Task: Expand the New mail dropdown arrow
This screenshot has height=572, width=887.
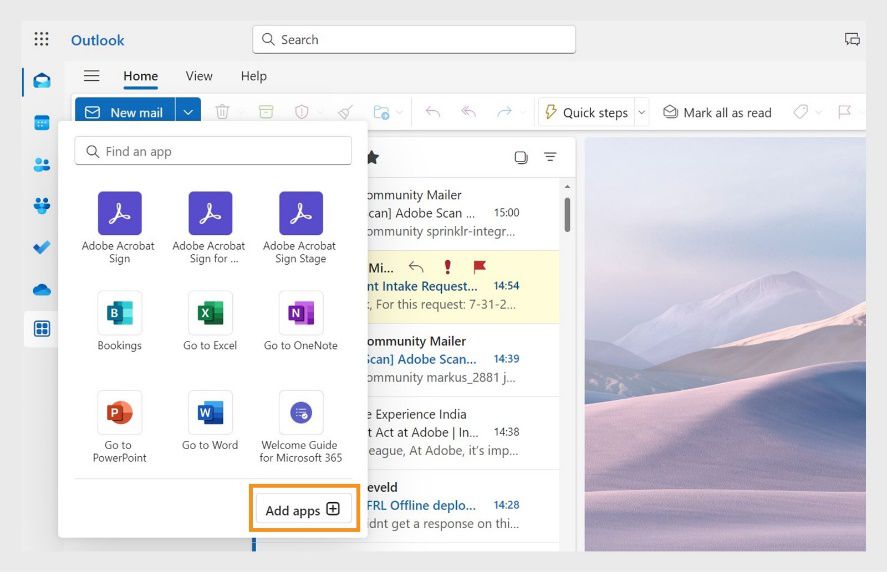Action: (188, 112)
